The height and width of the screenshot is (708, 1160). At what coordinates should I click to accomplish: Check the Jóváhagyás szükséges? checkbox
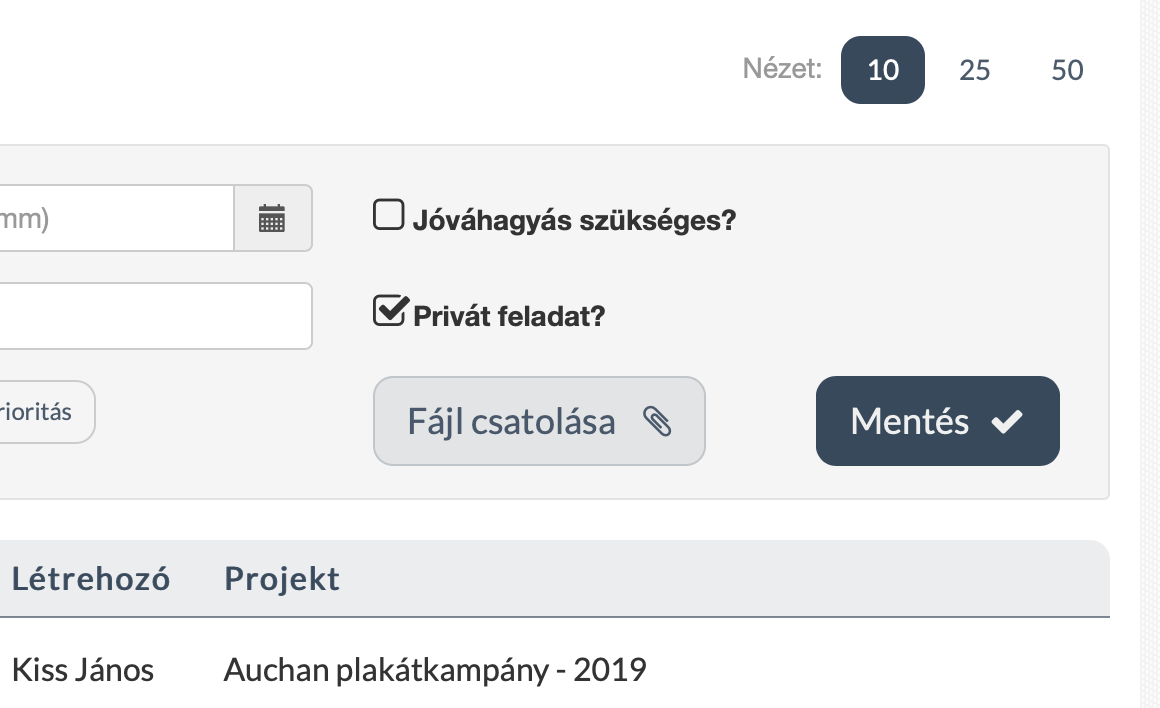(389, 213)
